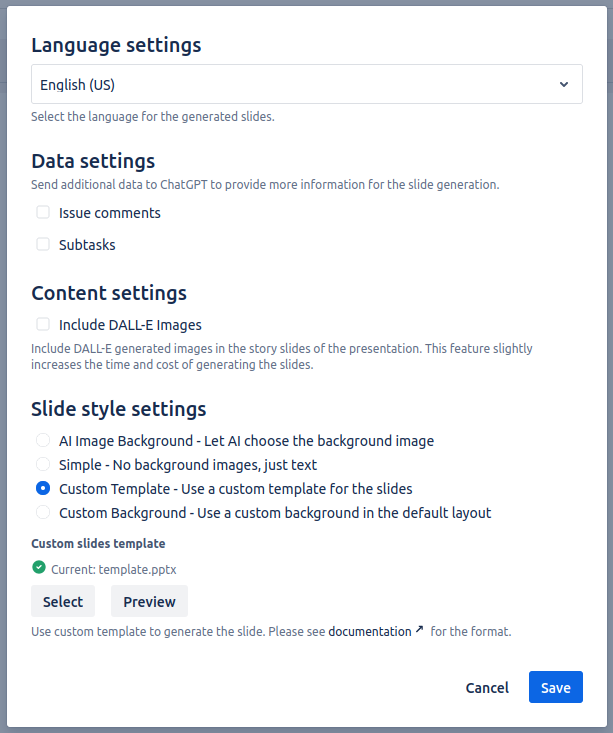Image resolution: width=613 pixels, height=733 pixels.
Task: Select the AI Image Background radio option
Action: click(43, 440)
